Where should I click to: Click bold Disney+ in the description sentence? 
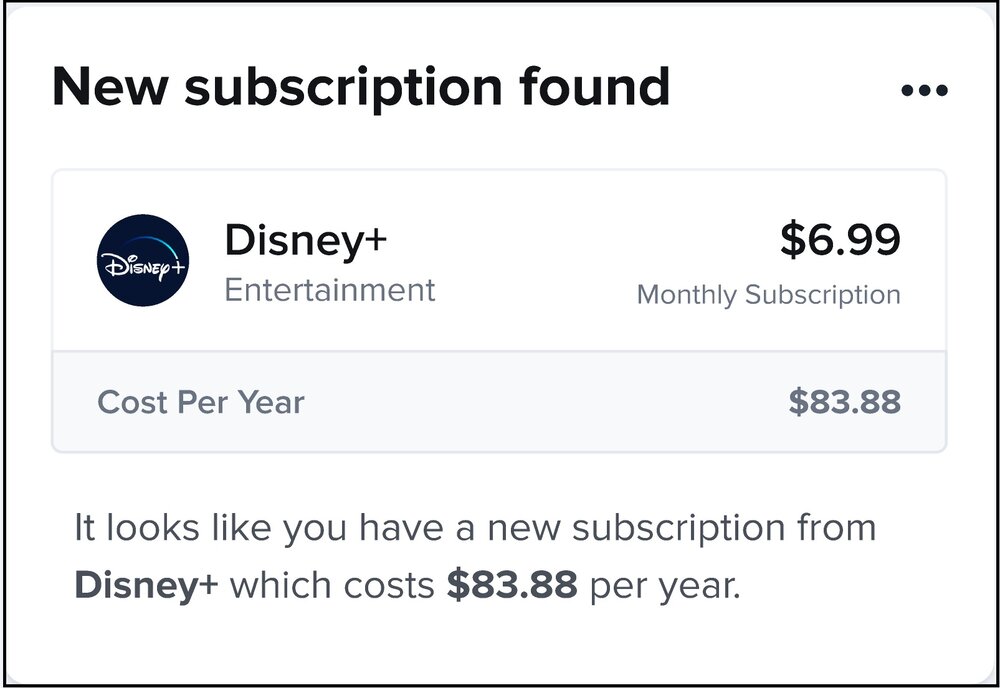pos(146,585)
